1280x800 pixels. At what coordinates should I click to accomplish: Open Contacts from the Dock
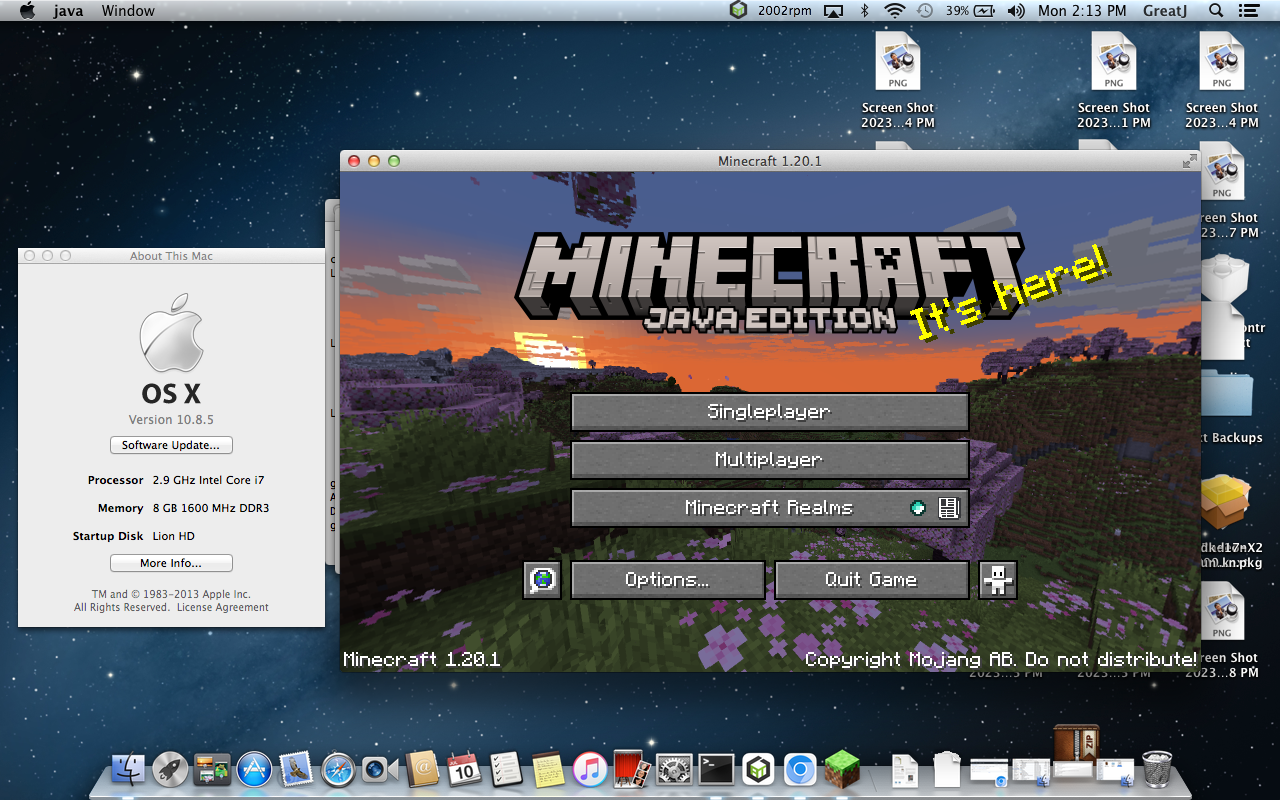pyautogui.click(x=423, y=769)
